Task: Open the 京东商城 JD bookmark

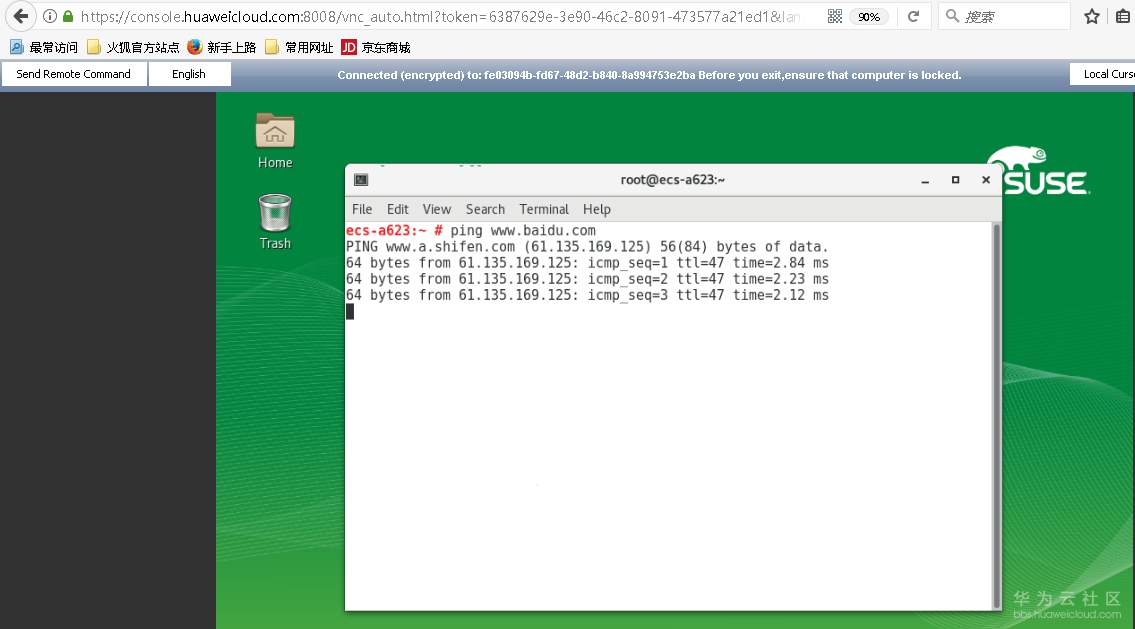Action: (x=376, y=47)
